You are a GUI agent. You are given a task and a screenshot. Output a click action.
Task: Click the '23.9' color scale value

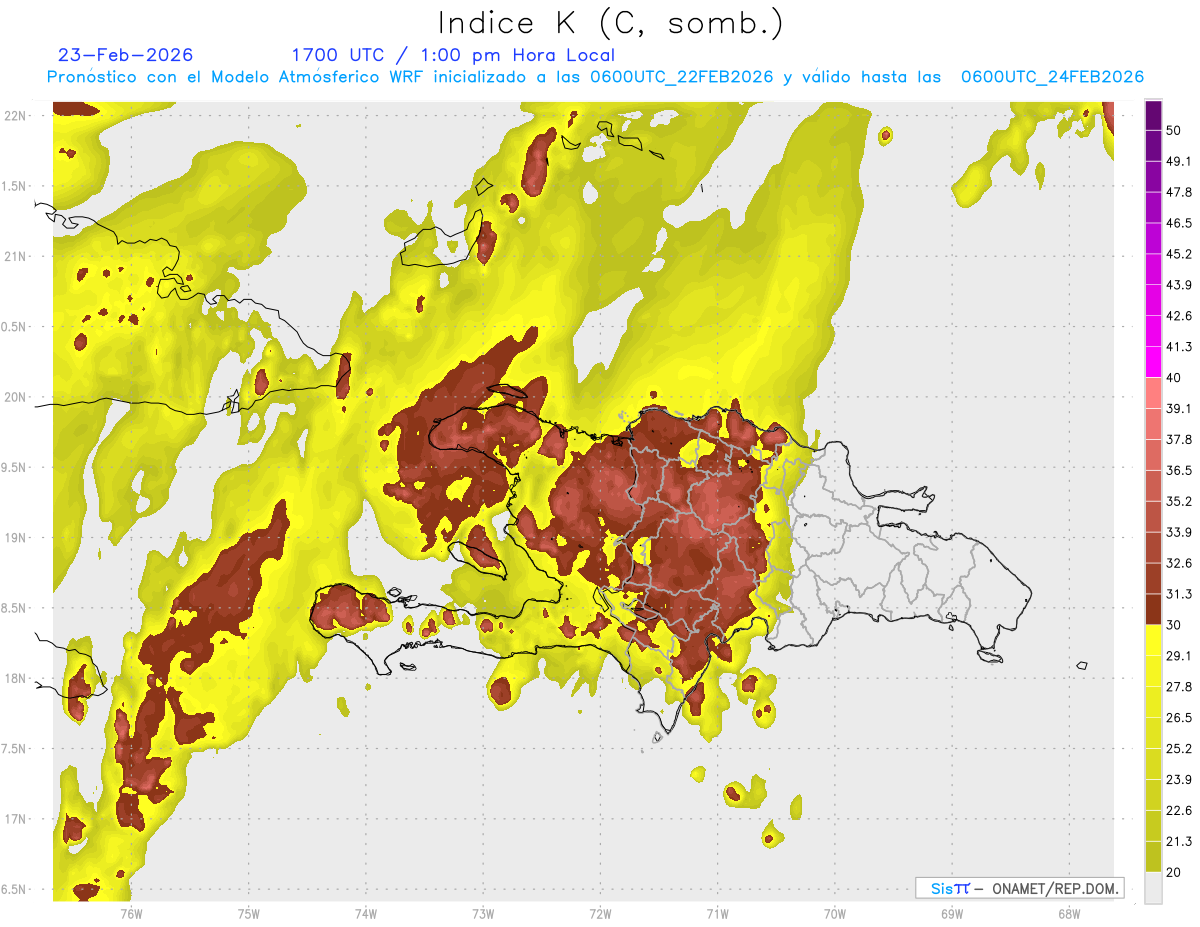point(1179,780)
